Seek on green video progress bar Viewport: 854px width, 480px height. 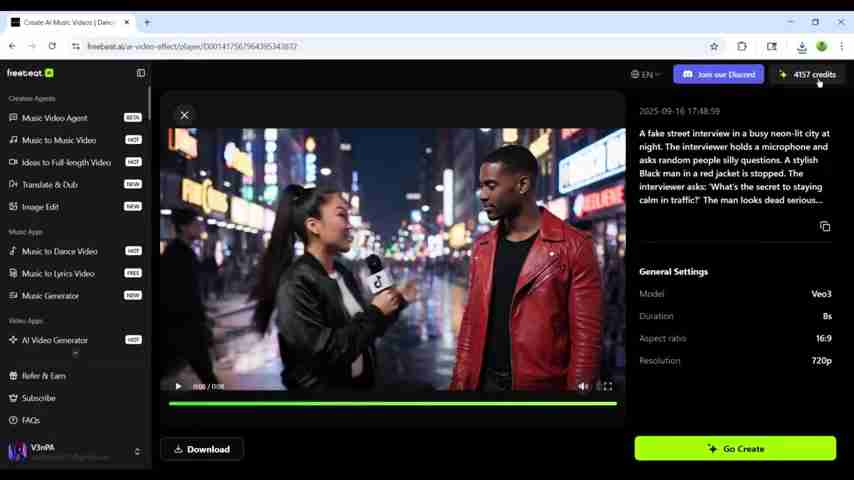(393, 404)
